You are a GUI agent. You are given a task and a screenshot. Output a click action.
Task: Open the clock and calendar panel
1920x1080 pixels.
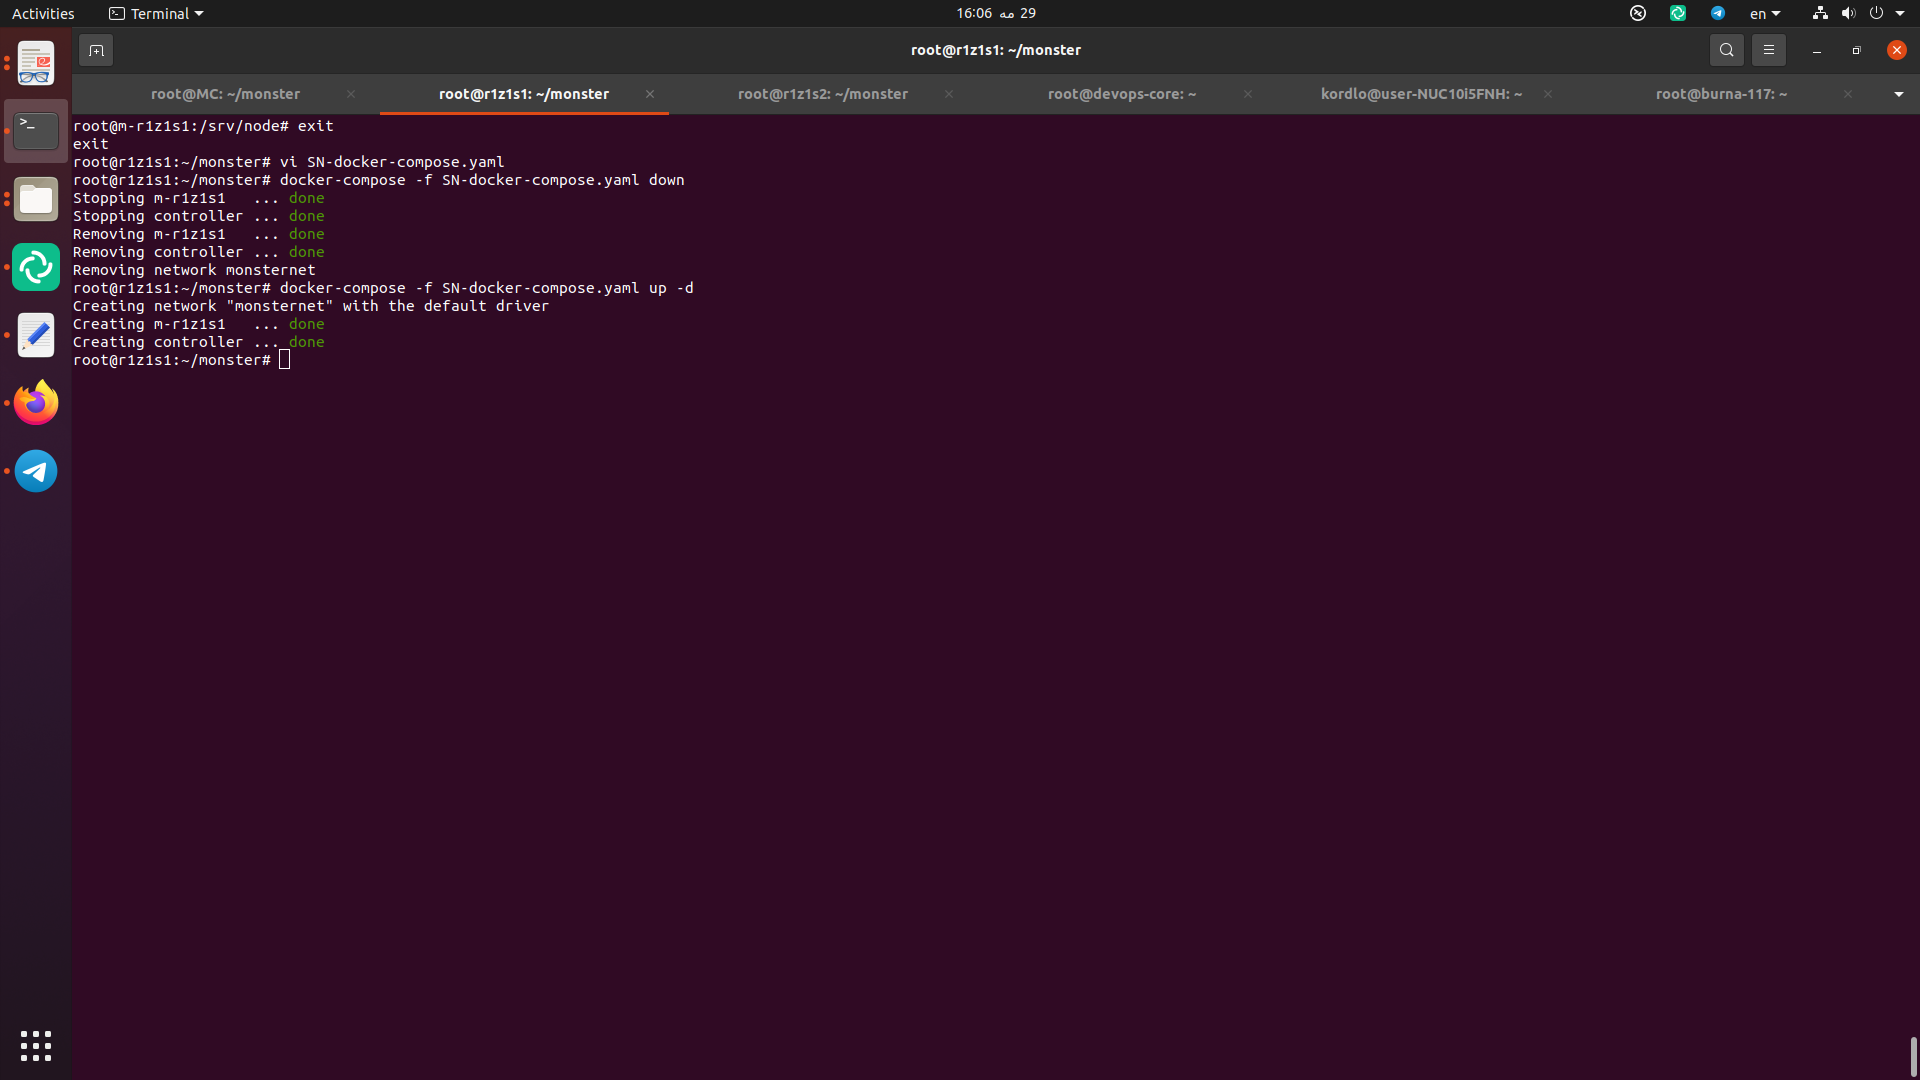(x=995, y=13)
